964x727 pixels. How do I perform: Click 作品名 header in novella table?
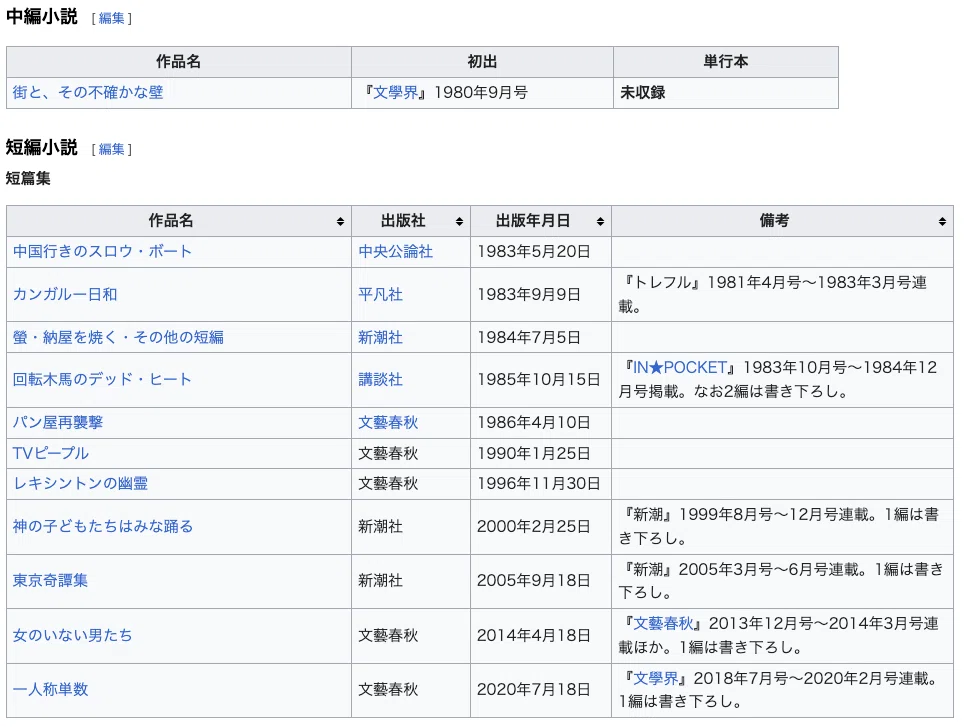coord(178,62)
